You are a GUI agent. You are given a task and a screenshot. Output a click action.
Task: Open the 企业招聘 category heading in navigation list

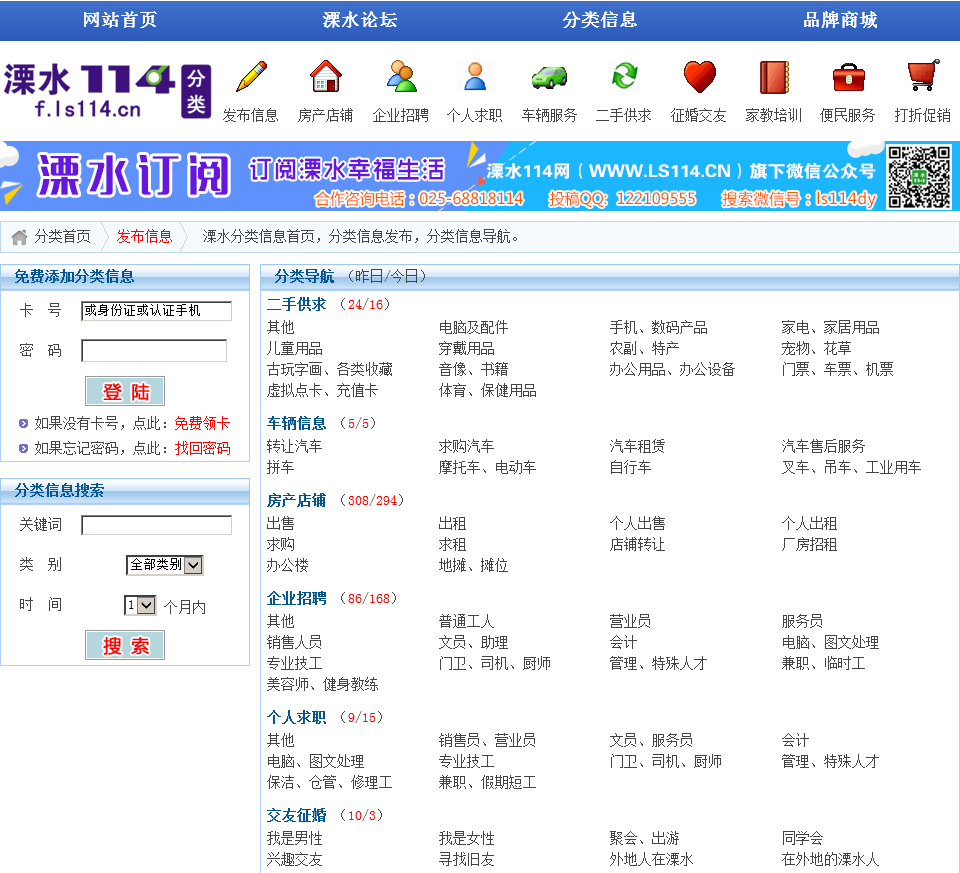pyautogui.click(x=297, y=598)
